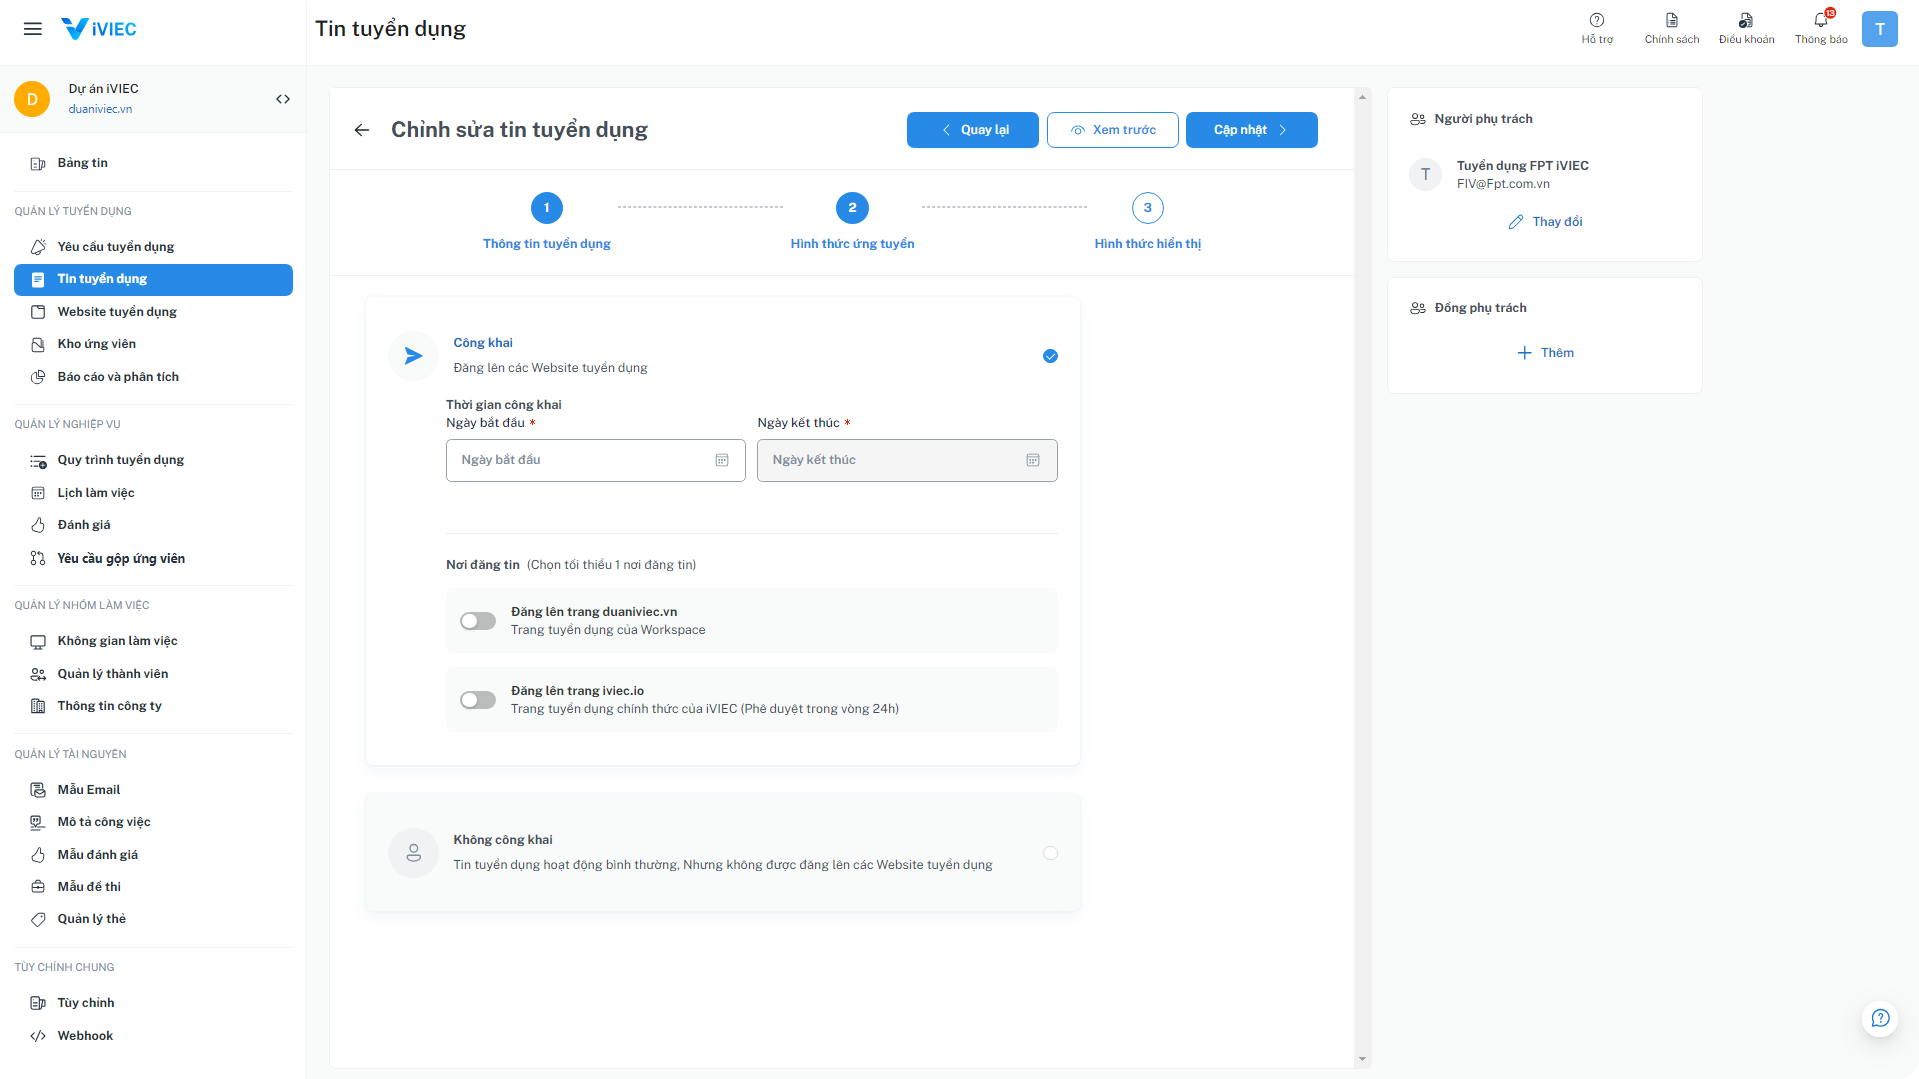Image resolution: width=1919 pixels, height=1079 pixels.
Task: Enable posting to duaniviec.vn toggle
Action: click(x=478, y=621)
